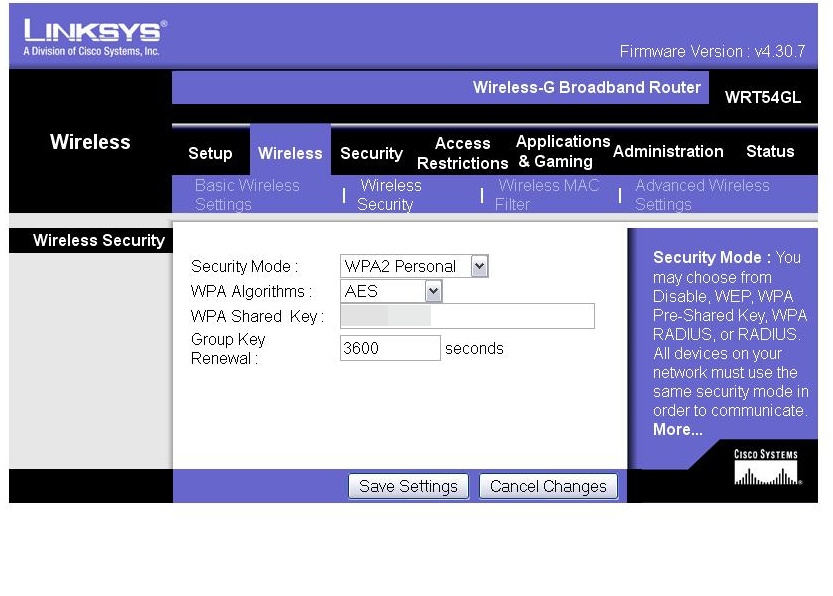Click the seconds unit label
The height and width of the screenshot is (596, 833).
pyautogui.click(x=474, y=348)
